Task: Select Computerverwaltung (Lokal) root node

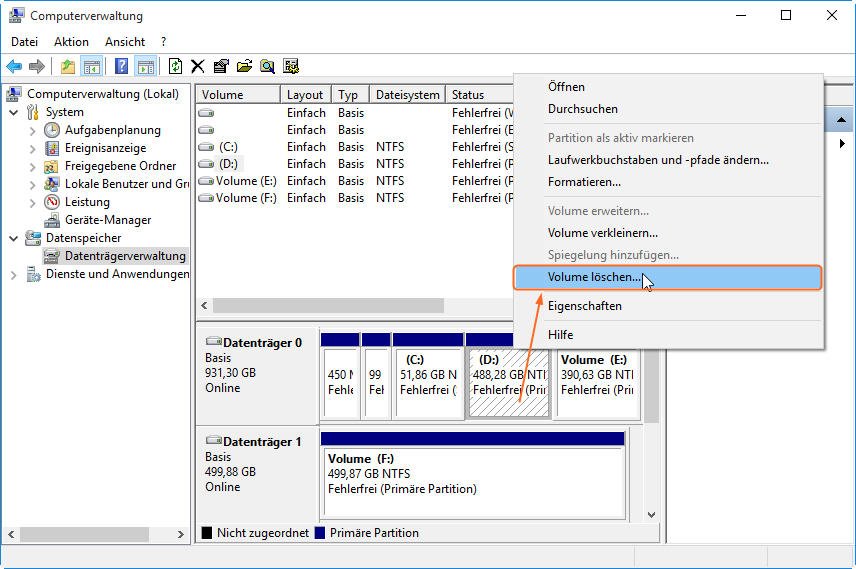Action: pyautogui.click(x=103, y=94)
